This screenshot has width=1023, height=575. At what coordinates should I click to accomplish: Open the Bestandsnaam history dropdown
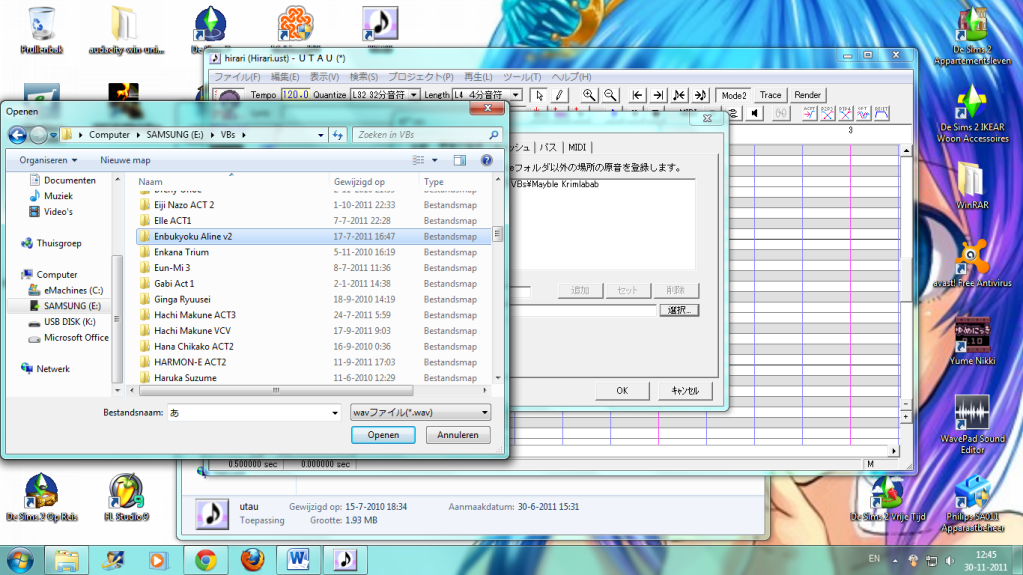[335, 412]
